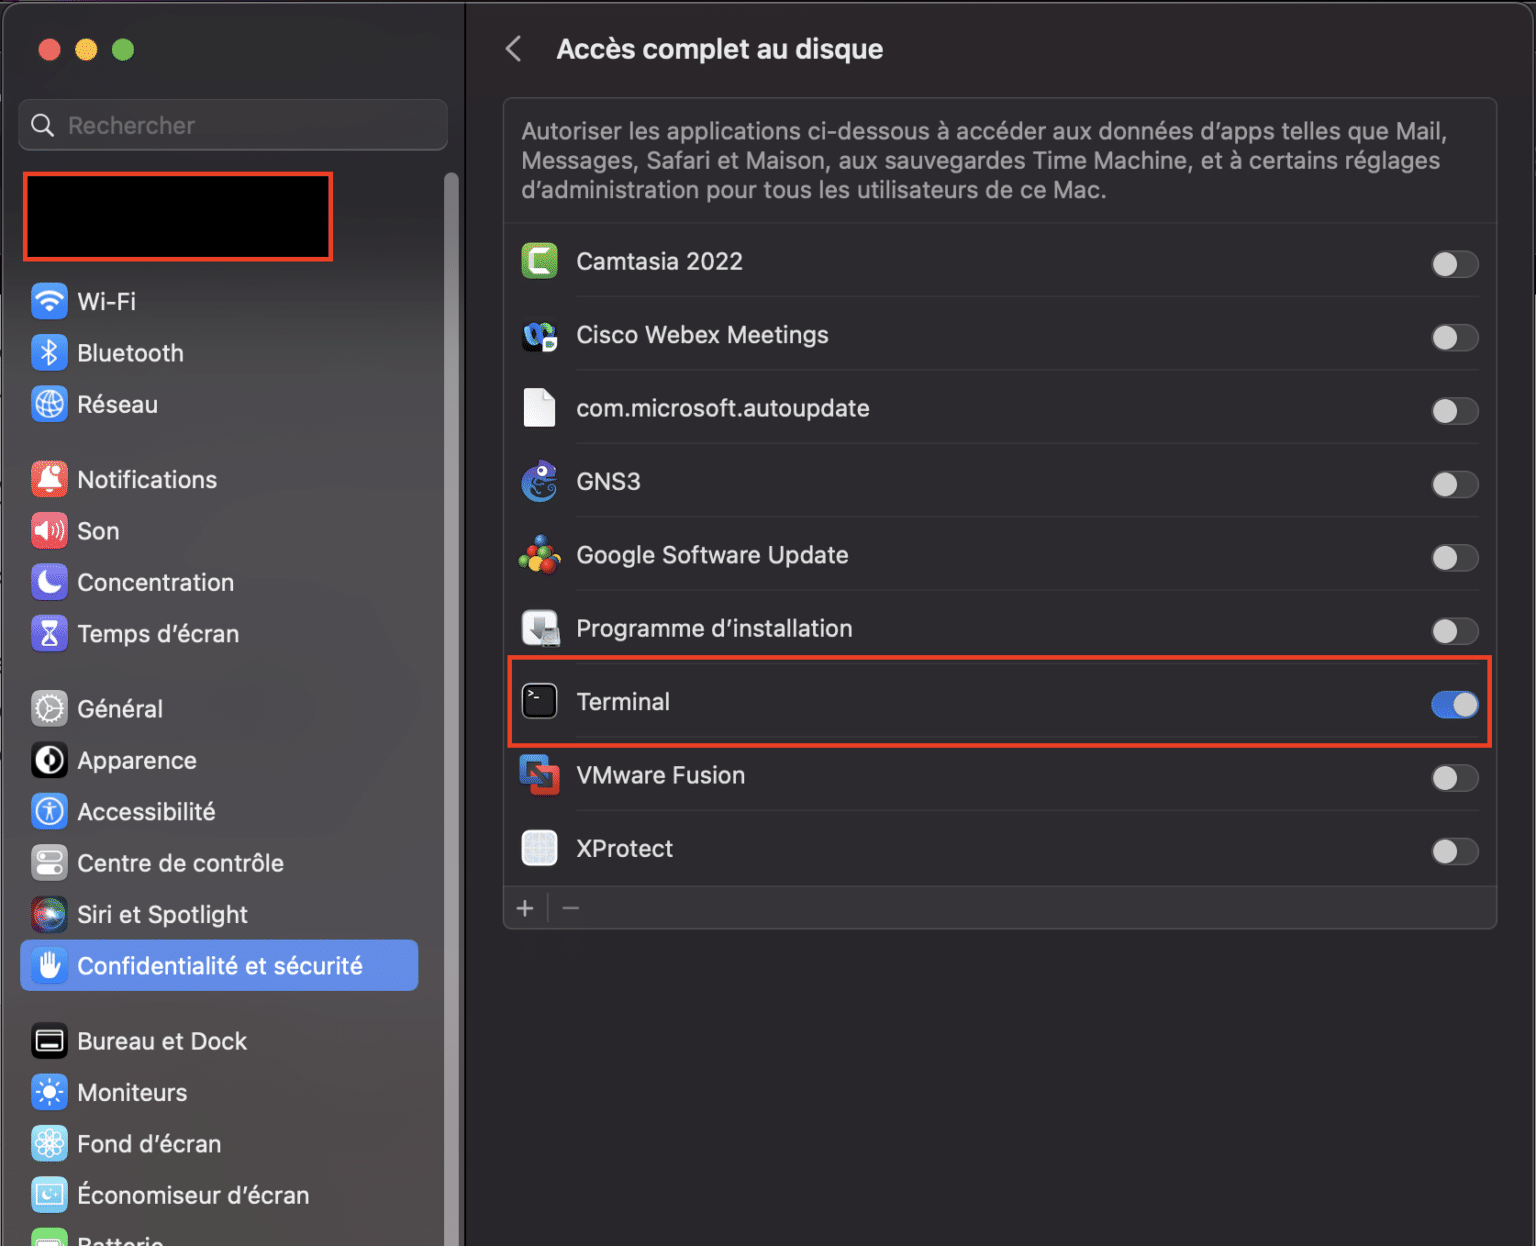1536x1246 pixels.
Task: Open Temps d'écran settings
Action: tap(49, 633)
